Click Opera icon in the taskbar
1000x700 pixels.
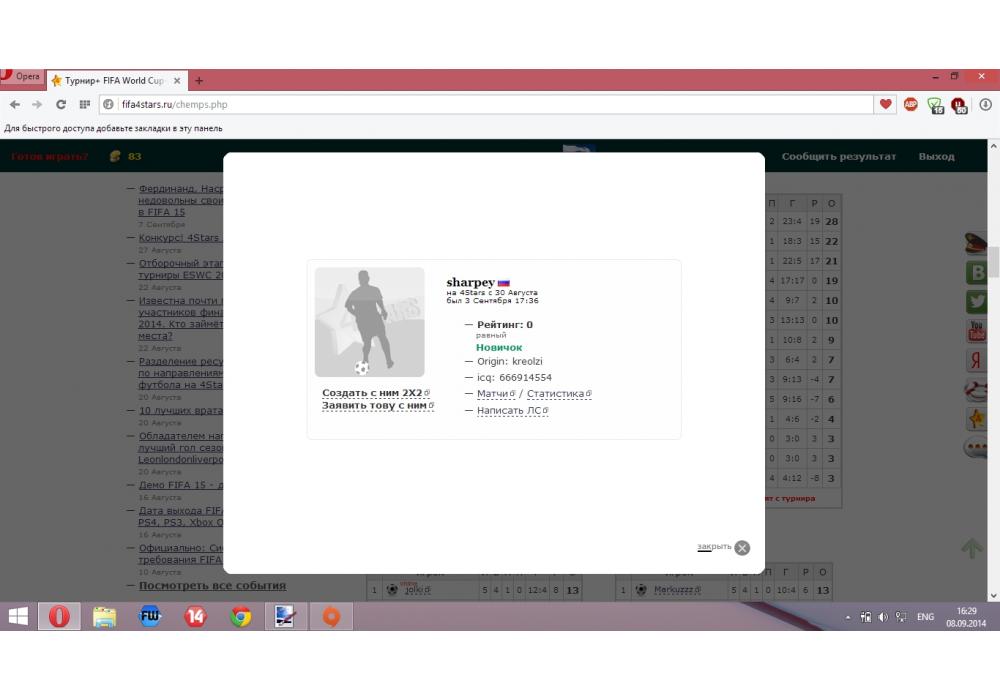(59, 616)
